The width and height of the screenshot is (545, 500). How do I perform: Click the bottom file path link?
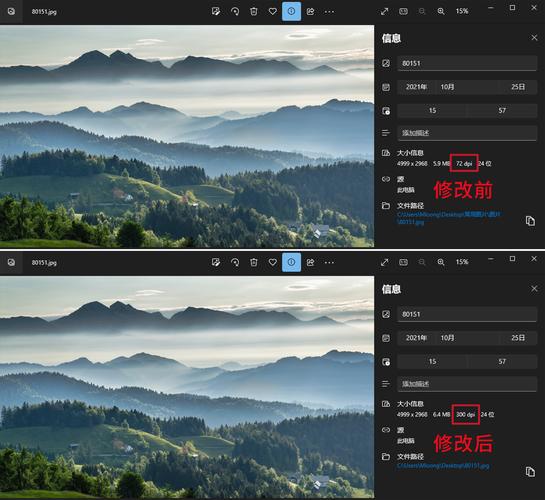click(x=443, y=466)
